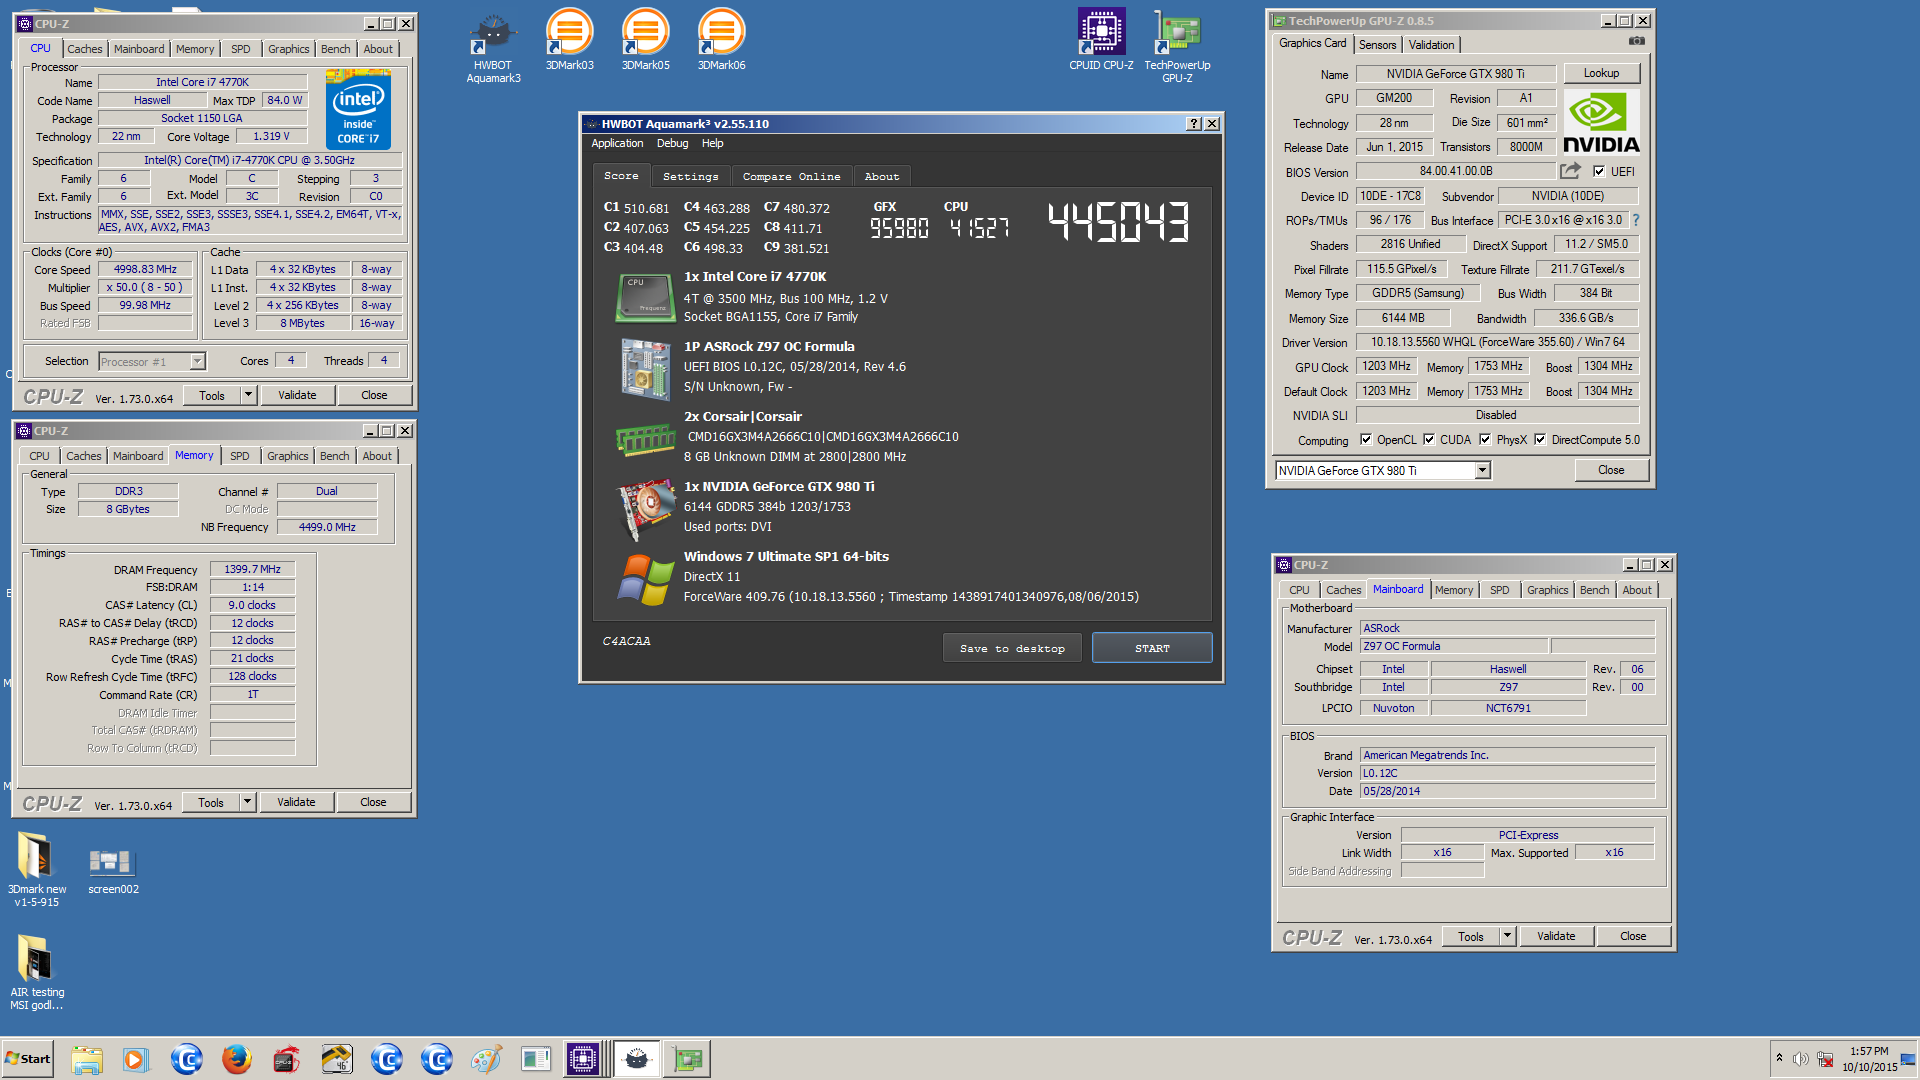Click the DRAM Frequency value 1399.7 MHz
This screenshot has height=1080, width=1920.
coord(252,569)
